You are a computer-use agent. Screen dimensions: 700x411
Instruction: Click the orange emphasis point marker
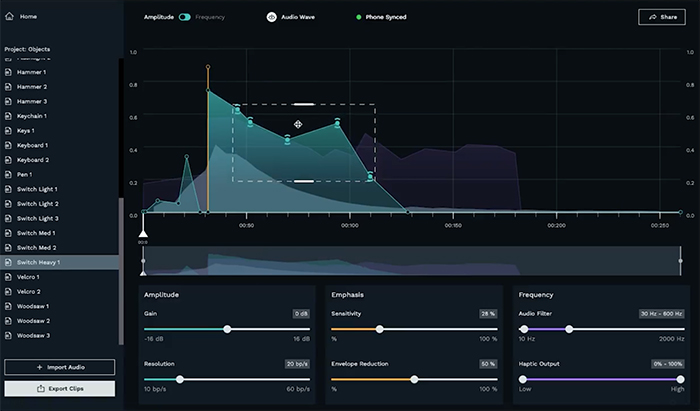click(x=208, y=67)
